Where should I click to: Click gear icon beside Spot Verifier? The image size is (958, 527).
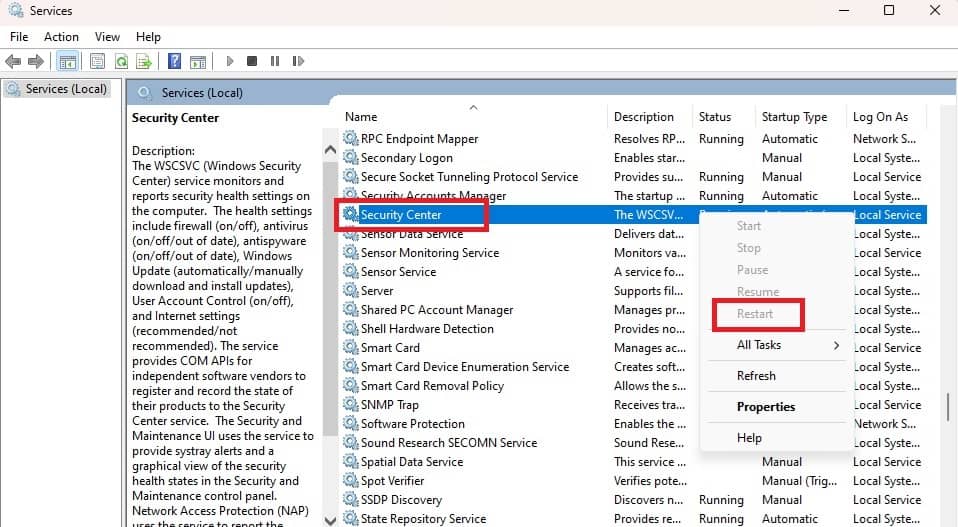[351, 481]
